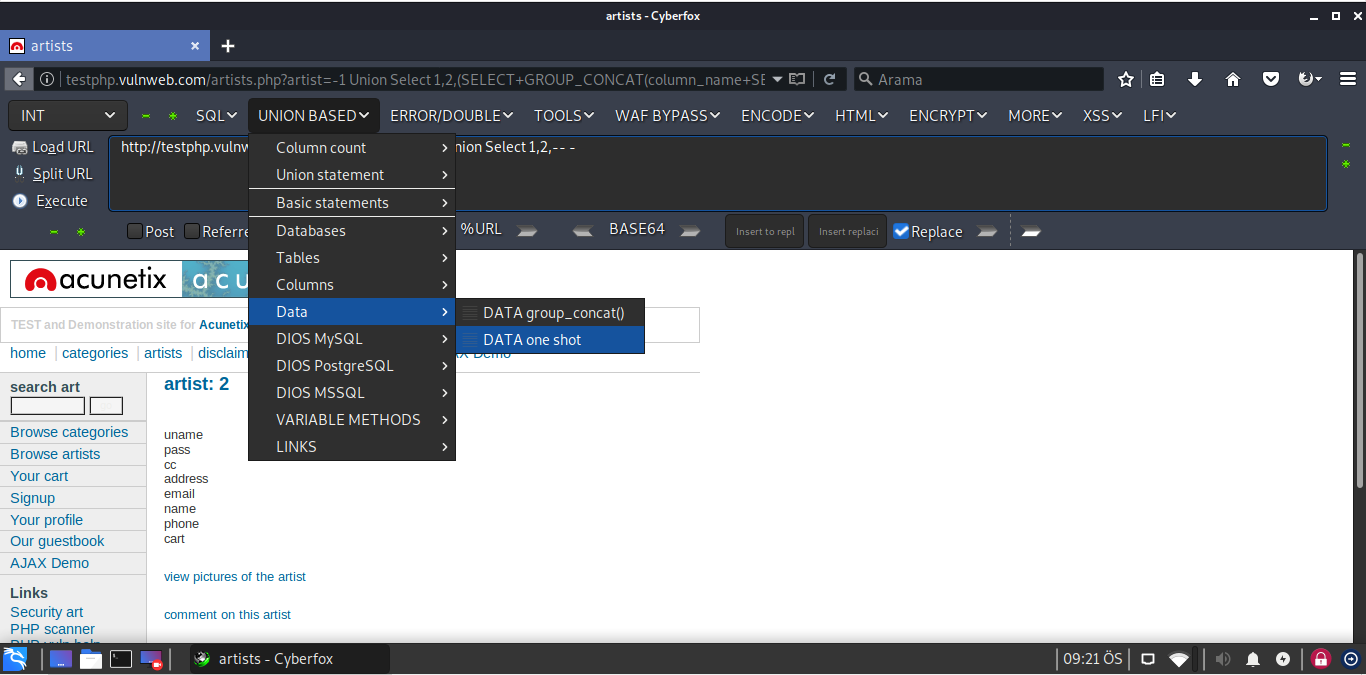Screen dimensions: 1366x675
Task: Open the INT injection type combo box
Action: 68,116
